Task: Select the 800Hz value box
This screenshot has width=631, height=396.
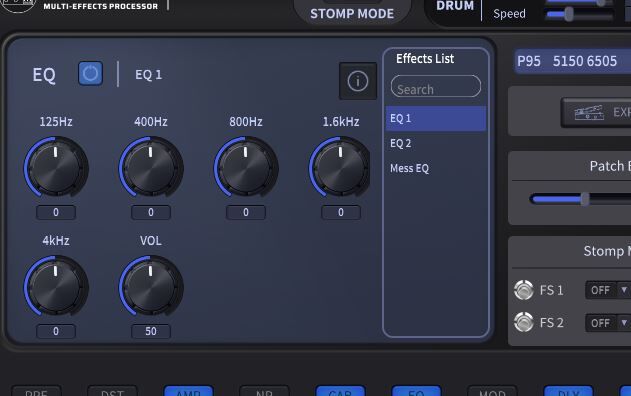Action: 246,212
